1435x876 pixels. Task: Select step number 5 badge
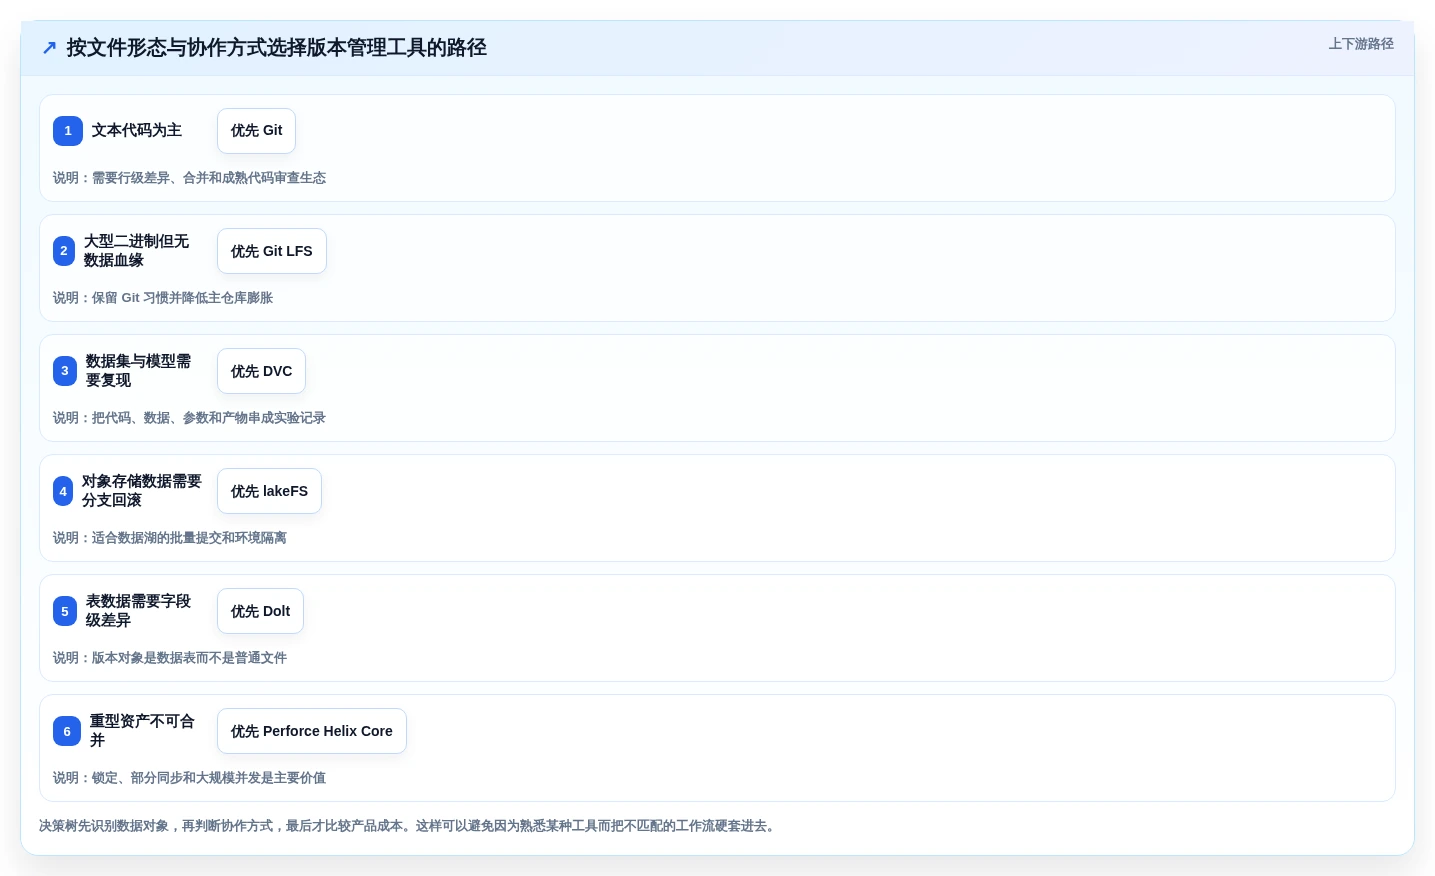(x=65, y=611)
